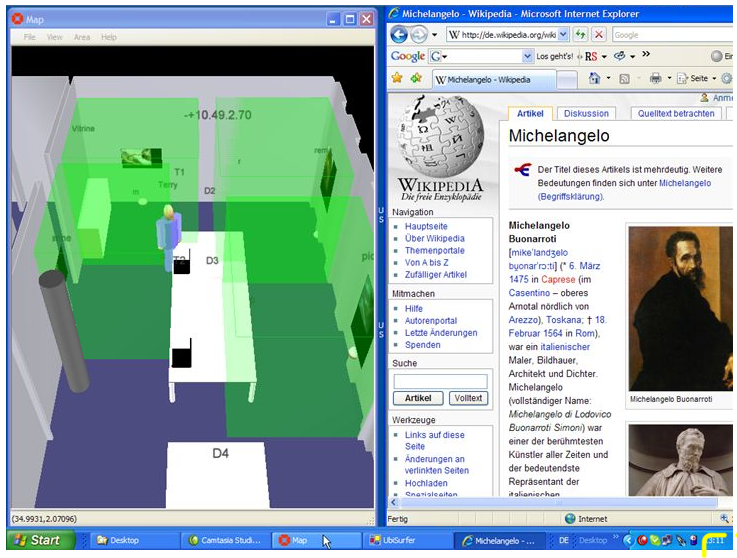Click the DE language indicator on taskbar
The width and height of the screenshot is (737, 558).
click(x=564, y=541)
